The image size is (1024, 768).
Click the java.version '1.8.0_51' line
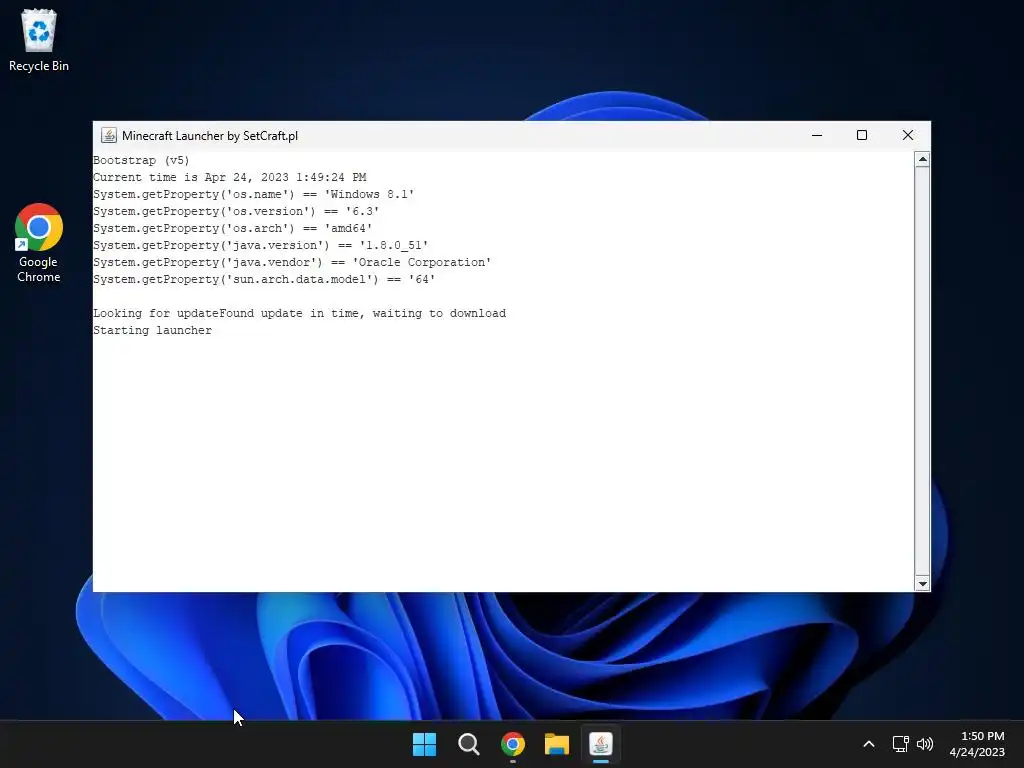(x=261, y=246)
